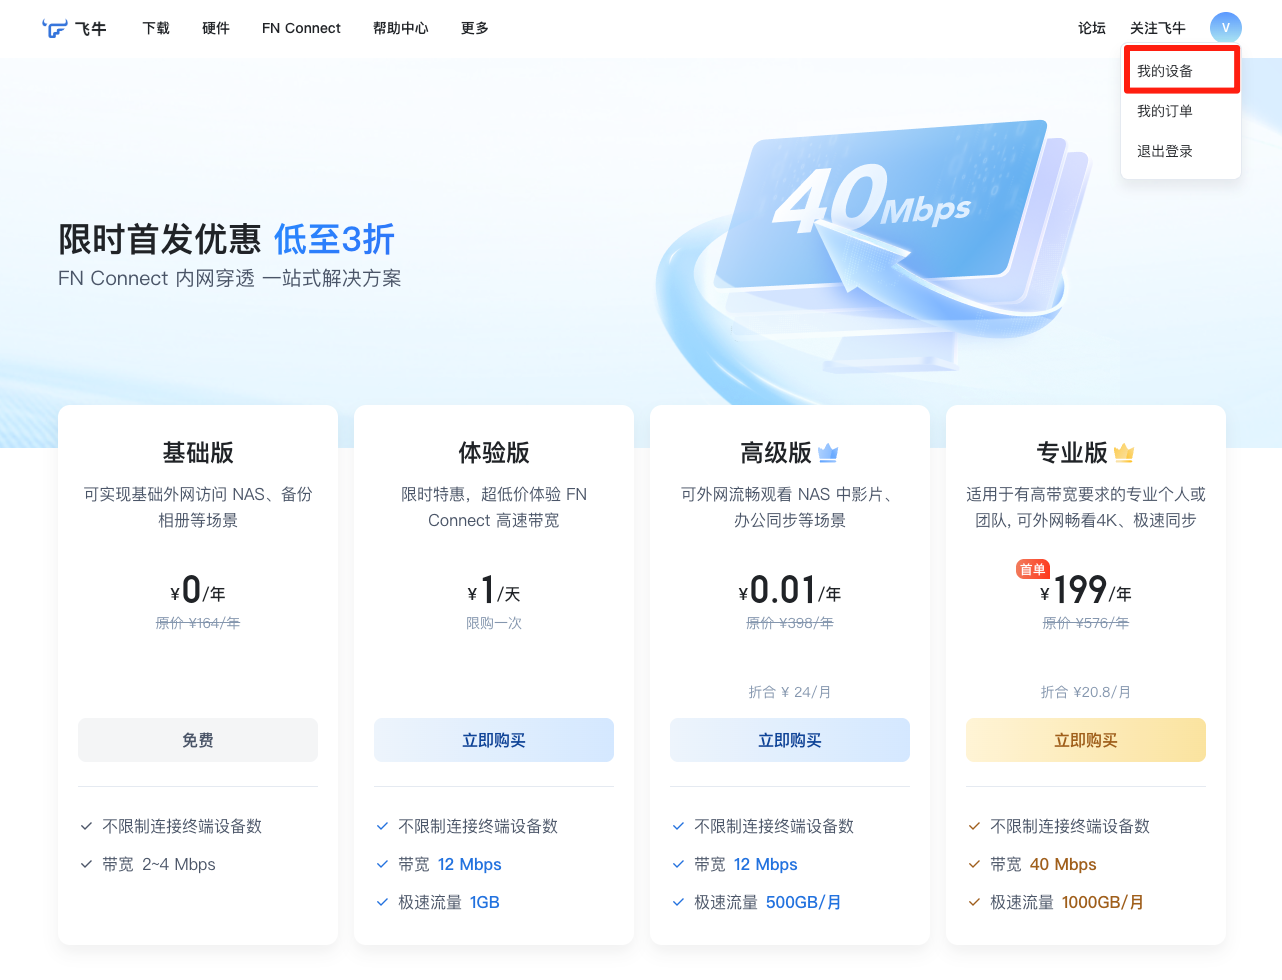Open the user avatar icon
1282x980 pixels.
point(1225,28)
